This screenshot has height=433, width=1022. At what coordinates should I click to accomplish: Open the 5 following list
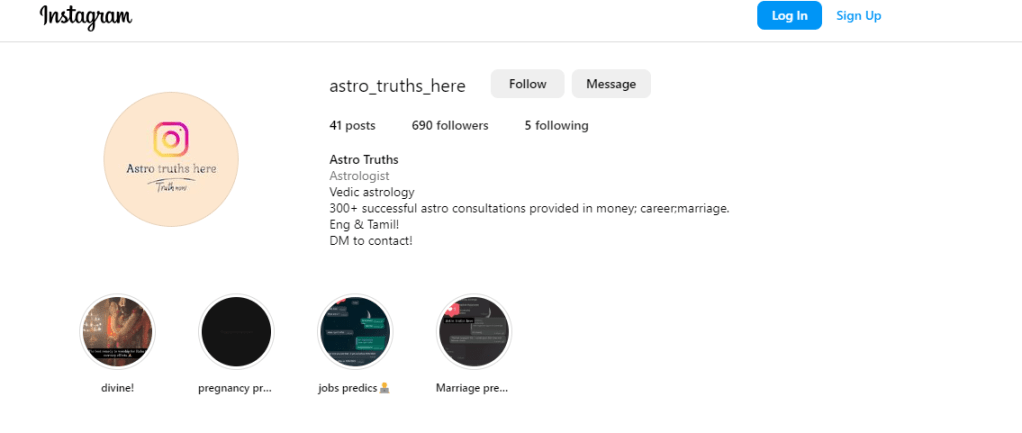pos(556,126)
